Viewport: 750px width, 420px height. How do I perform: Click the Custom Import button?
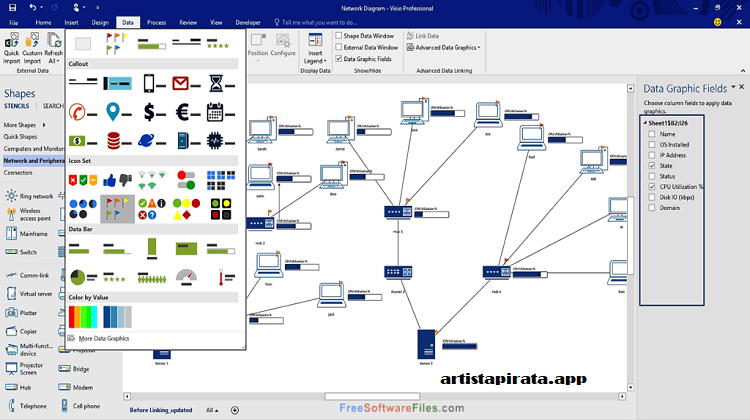32,48
